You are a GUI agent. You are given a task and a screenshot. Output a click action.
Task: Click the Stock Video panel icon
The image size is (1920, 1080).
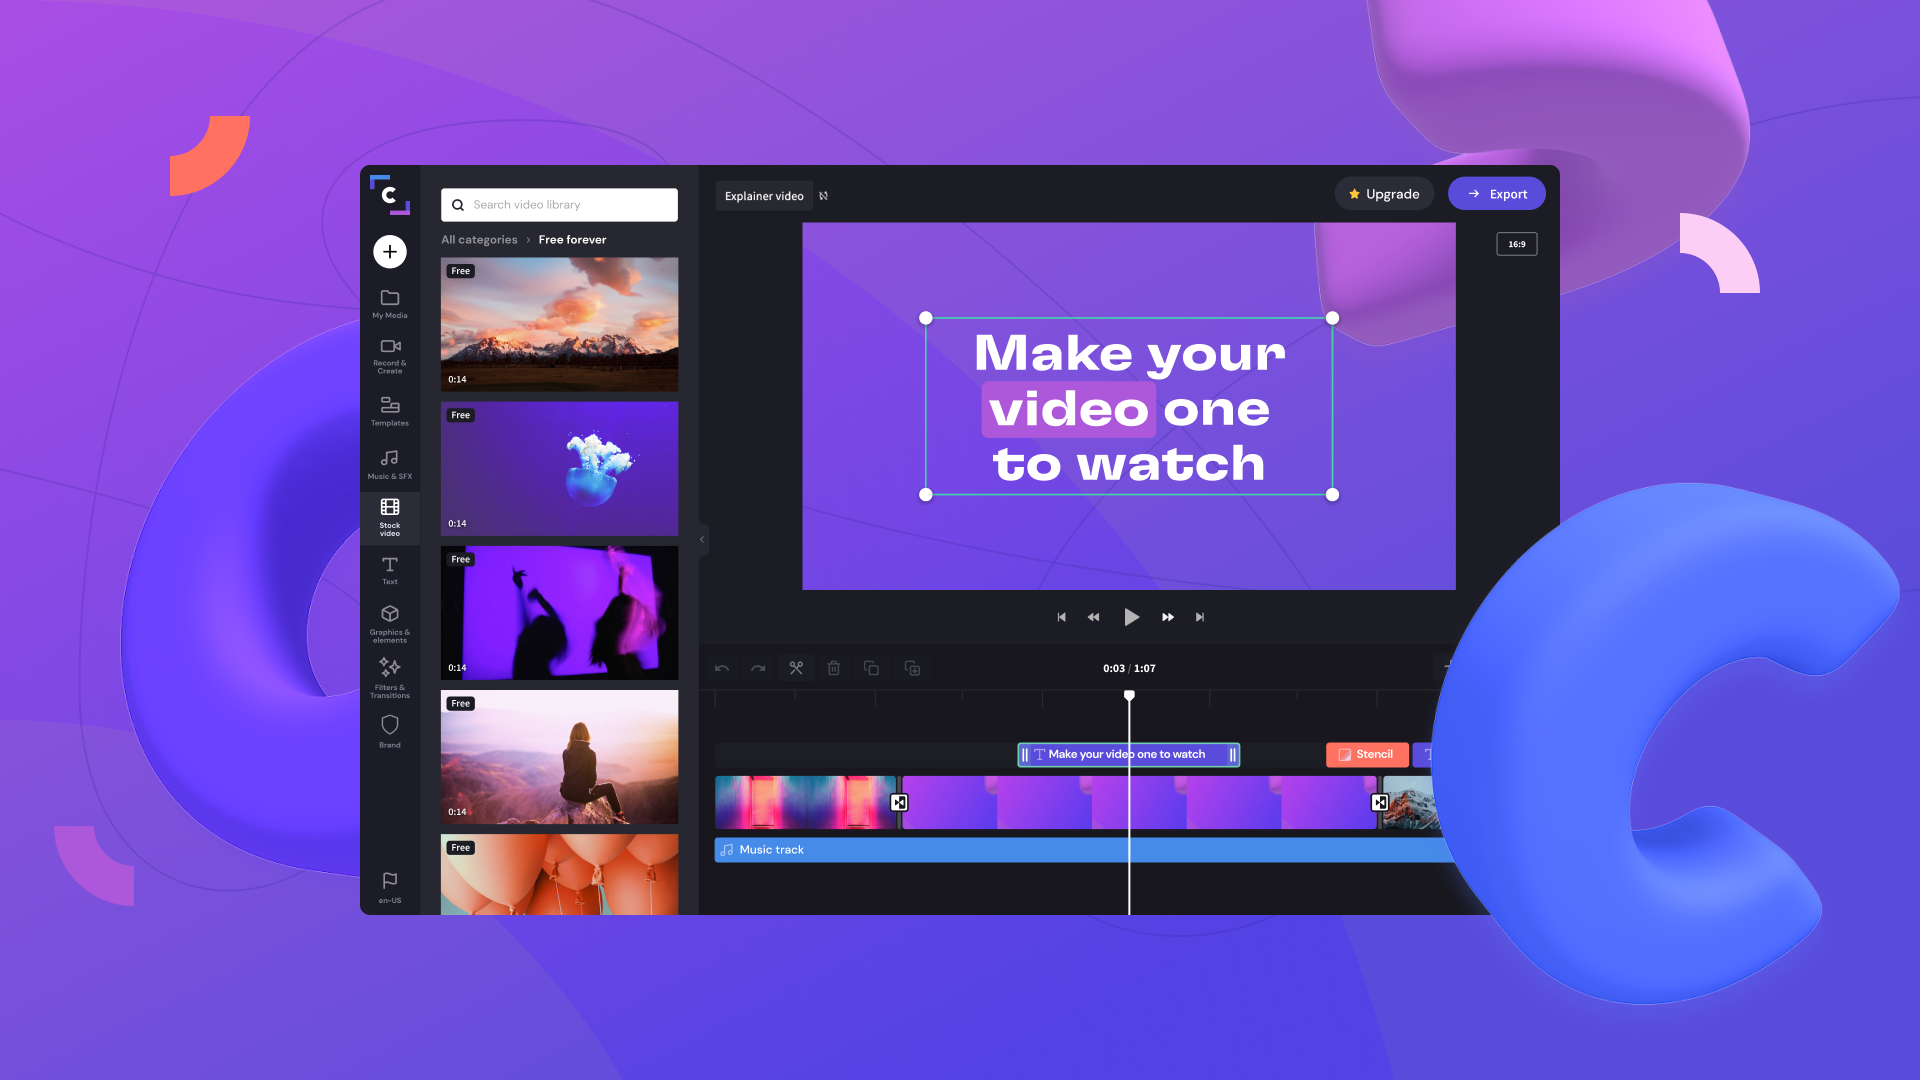point(389,514)
